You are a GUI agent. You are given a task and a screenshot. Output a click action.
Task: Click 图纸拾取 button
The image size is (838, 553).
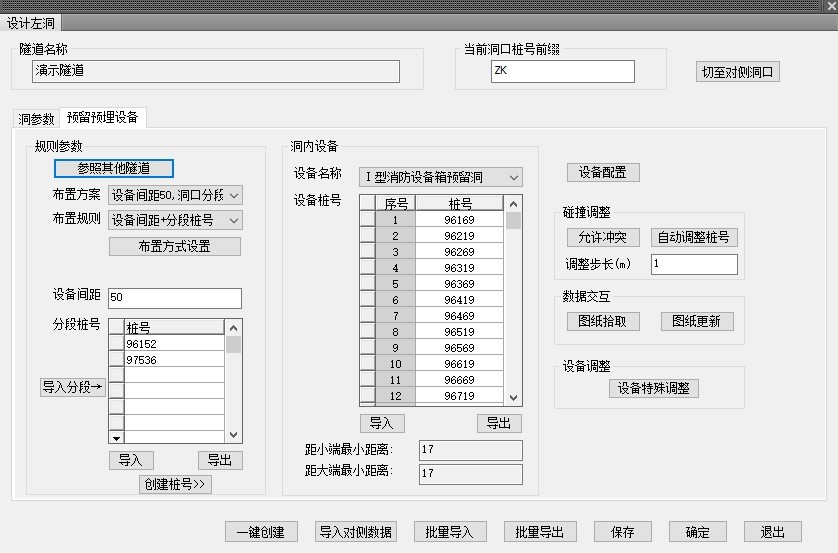click(603, 321)
